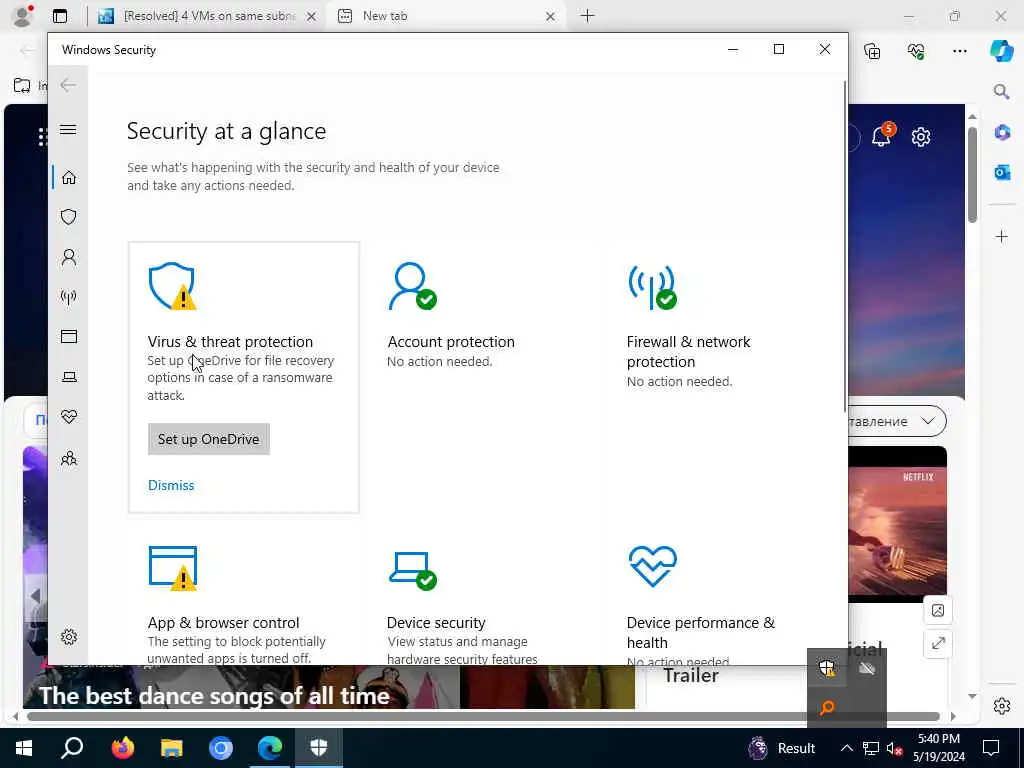Viewport: 1024px width, 768px height.
Task: Launch Firefox from the taskbar
Action: pos(122,747)
